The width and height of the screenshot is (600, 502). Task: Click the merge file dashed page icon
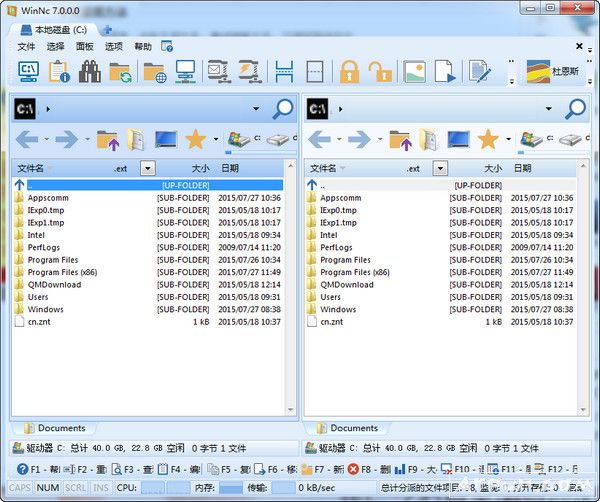pos(315,72)
